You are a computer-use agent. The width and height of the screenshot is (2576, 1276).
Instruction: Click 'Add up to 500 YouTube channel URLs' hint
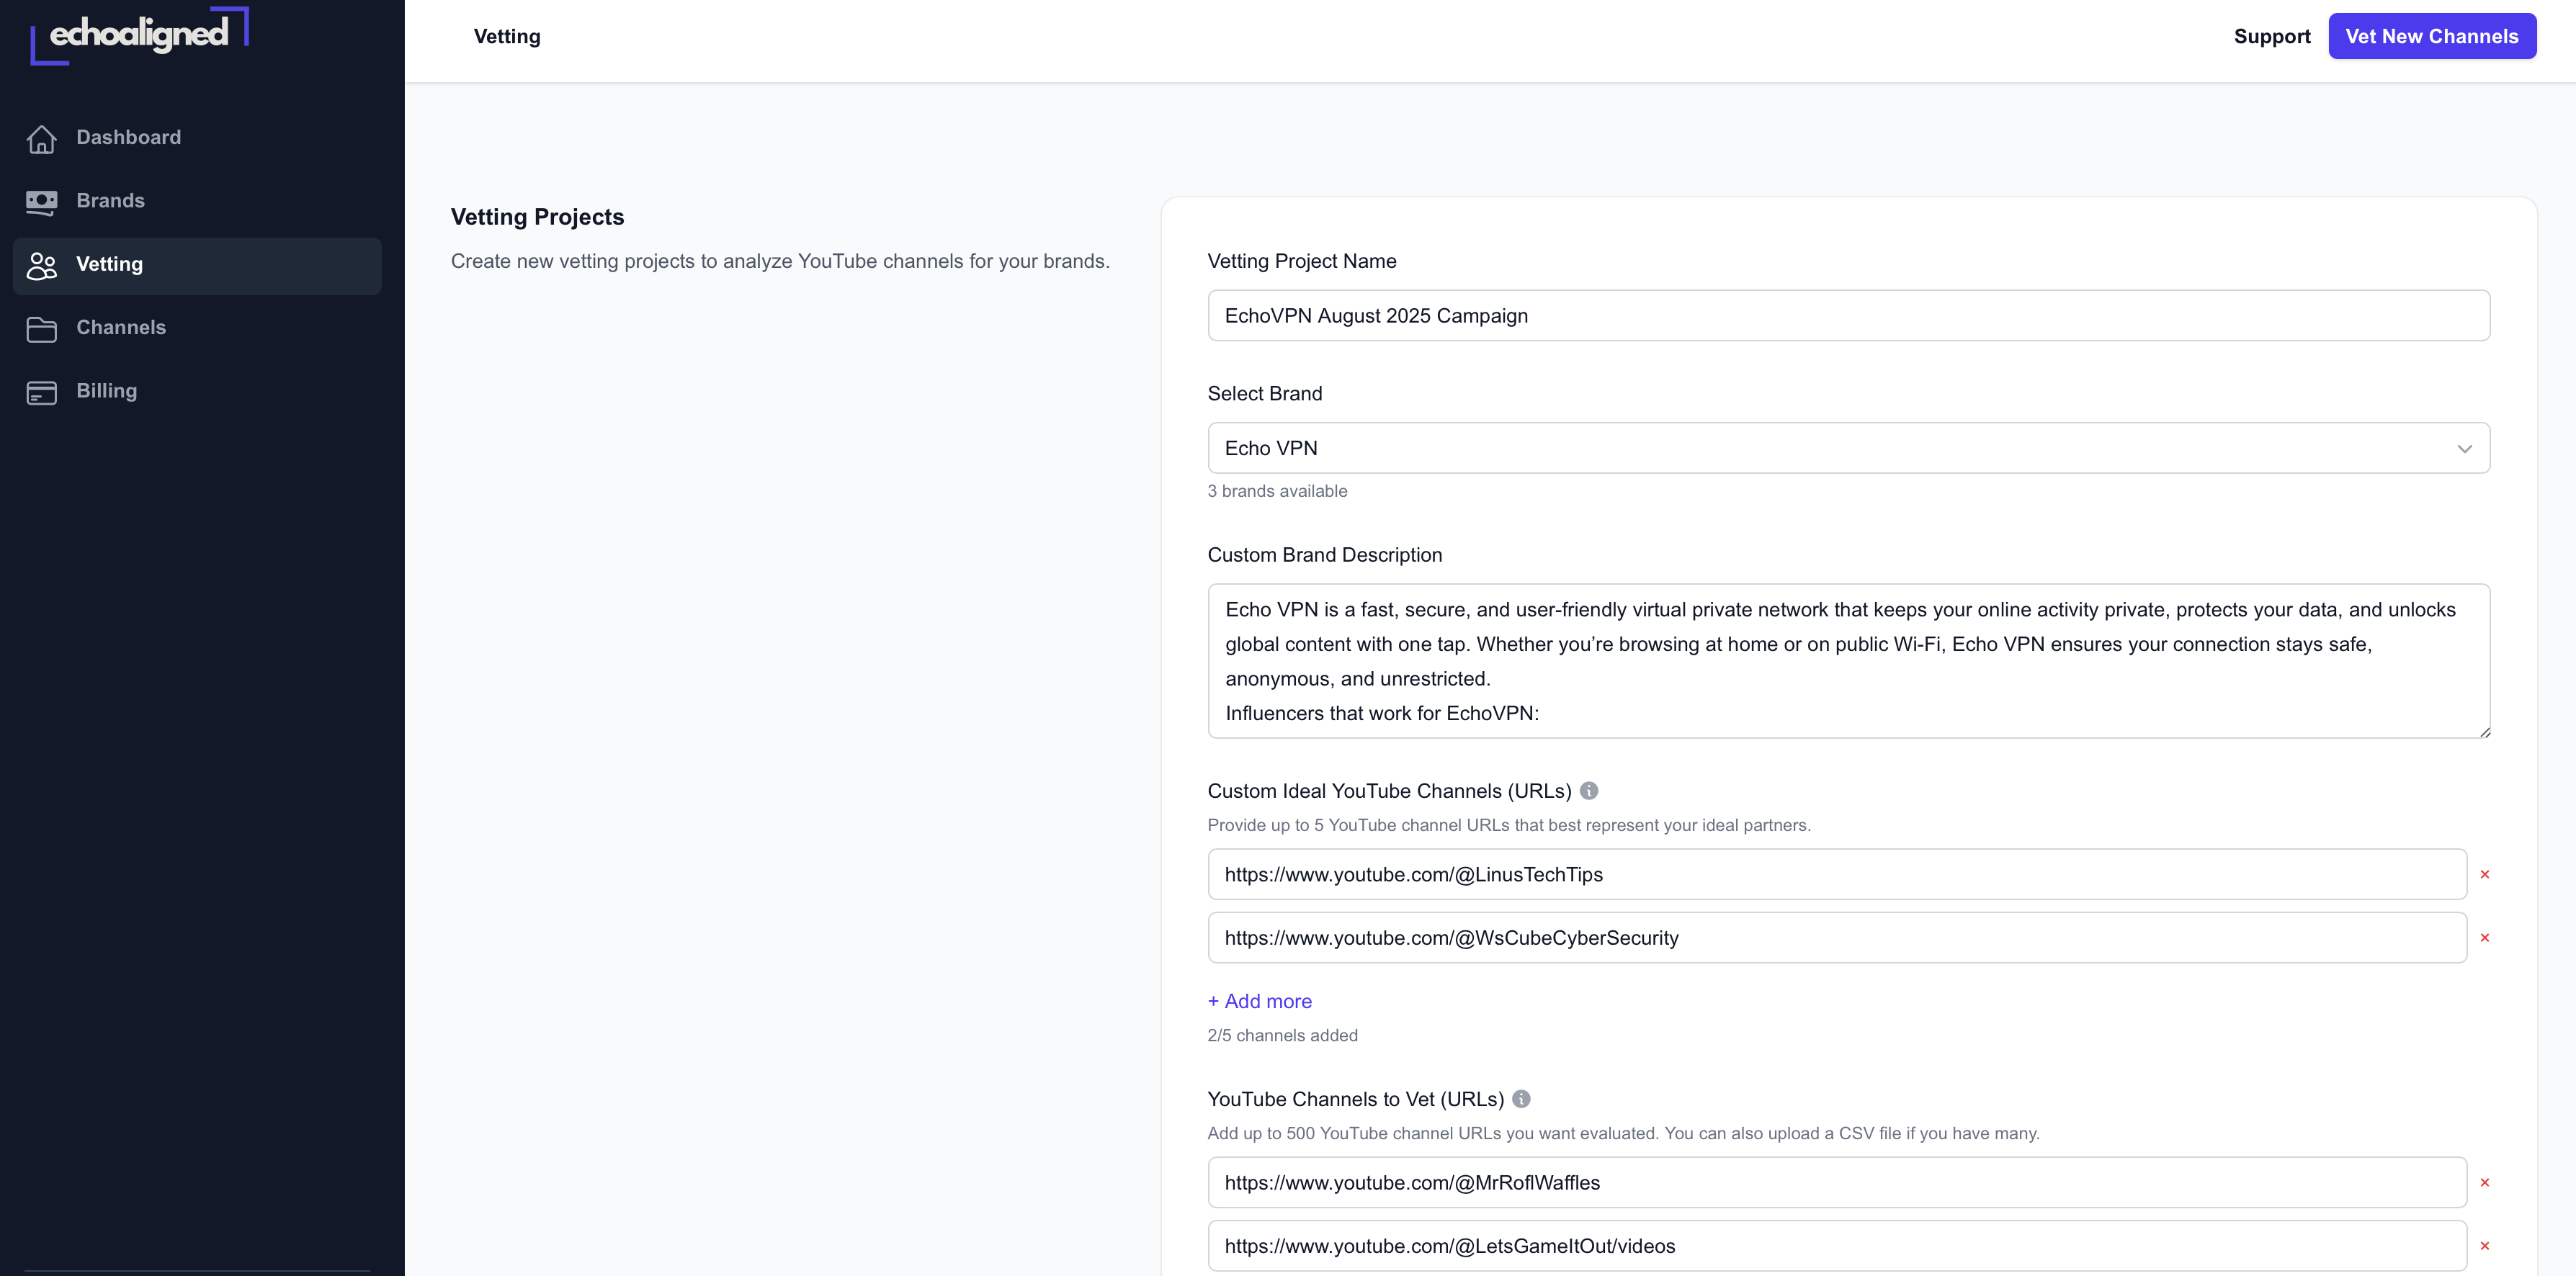(1622, 1133)
